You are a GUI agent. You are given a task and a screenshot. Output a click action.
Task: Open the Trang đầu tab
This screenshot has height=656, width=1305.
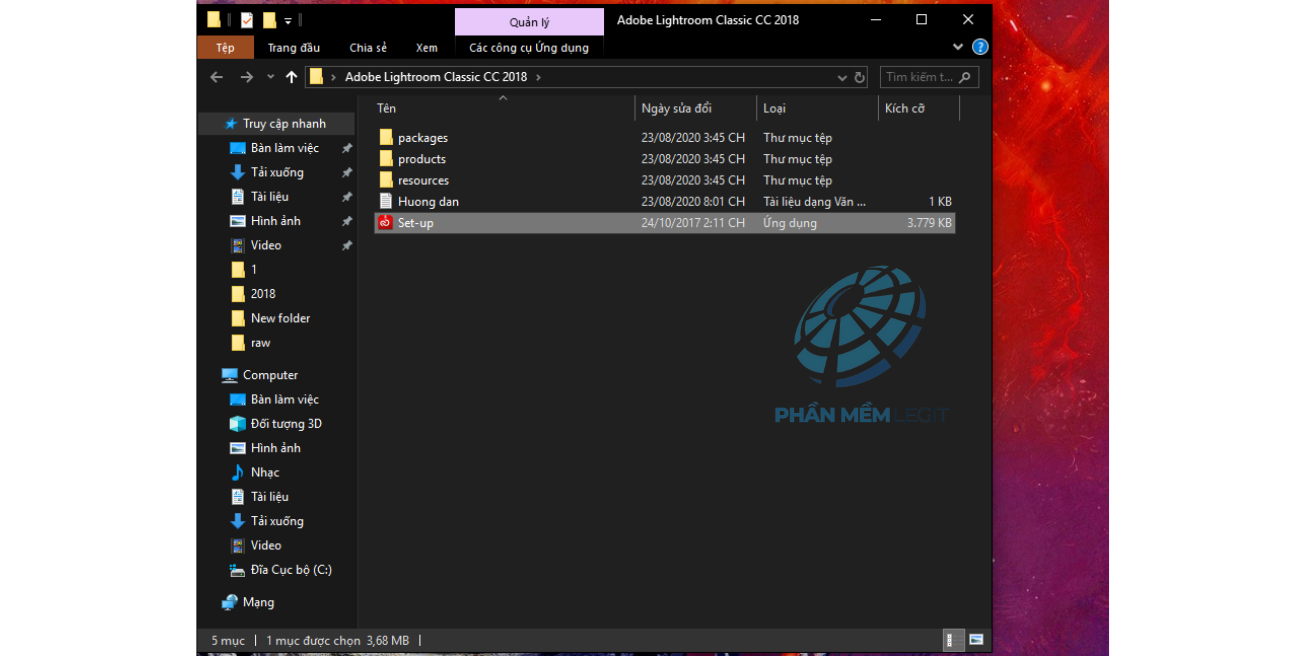(x=294, y=48)
